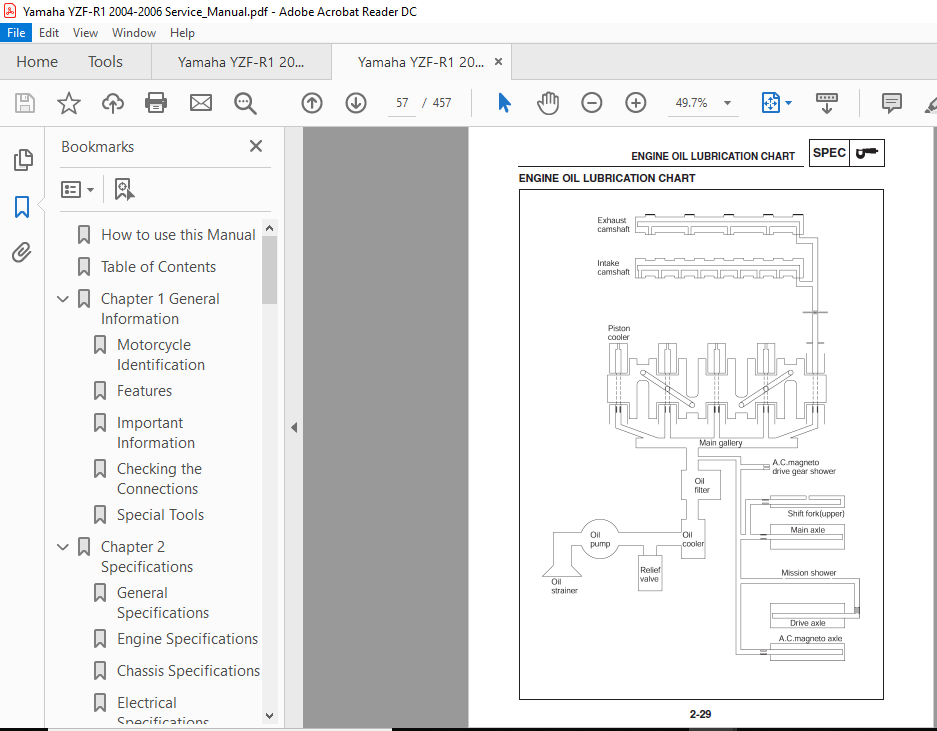The width and height of the screenshot is (937, 731).
Task: Go to Electrical Specifications bookmark
Action: [163, 710]
